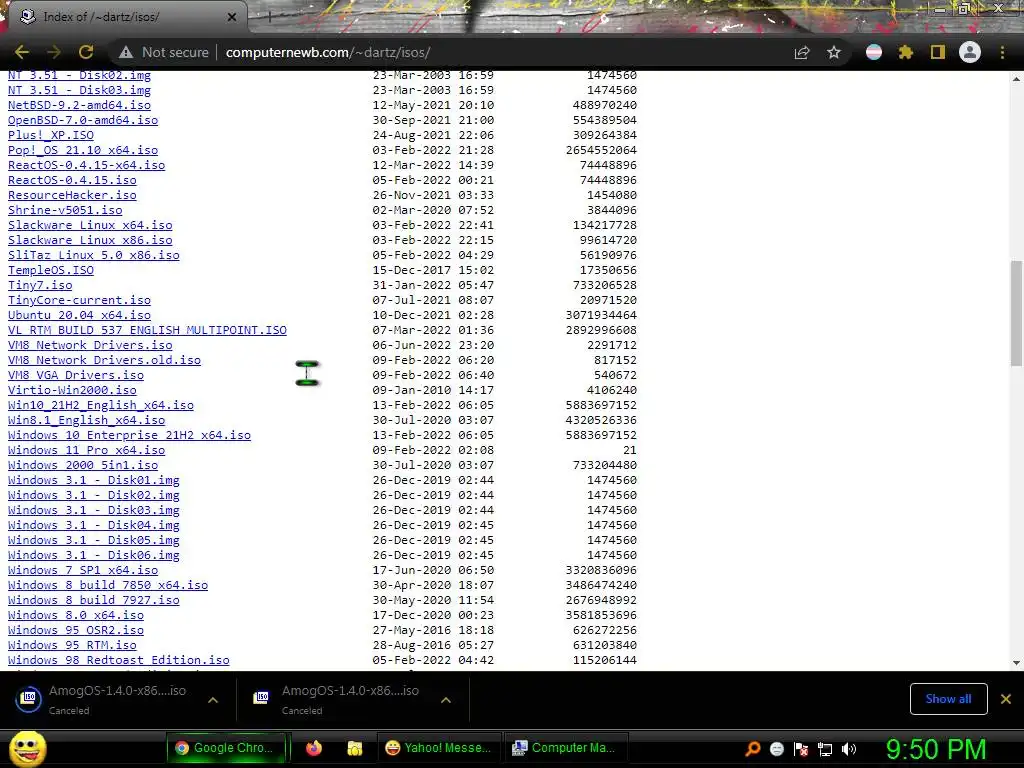The image size is (1024, 768).
Task: Open the NetBSD-9.2-amd64.iso link
Action: 79,105
